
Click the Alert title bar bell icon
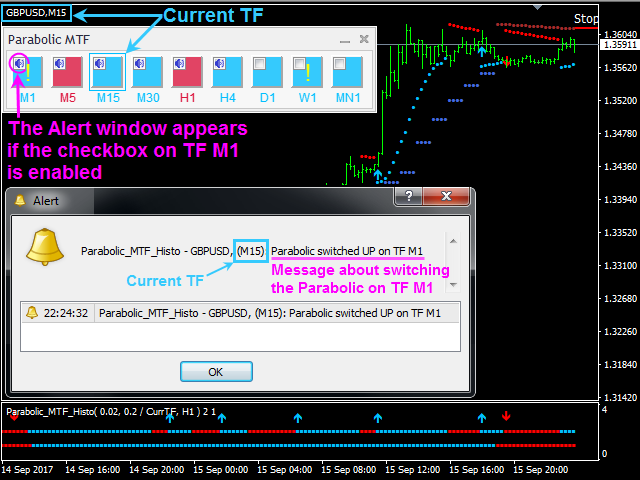pyautogui.click(x=20, y=200)
